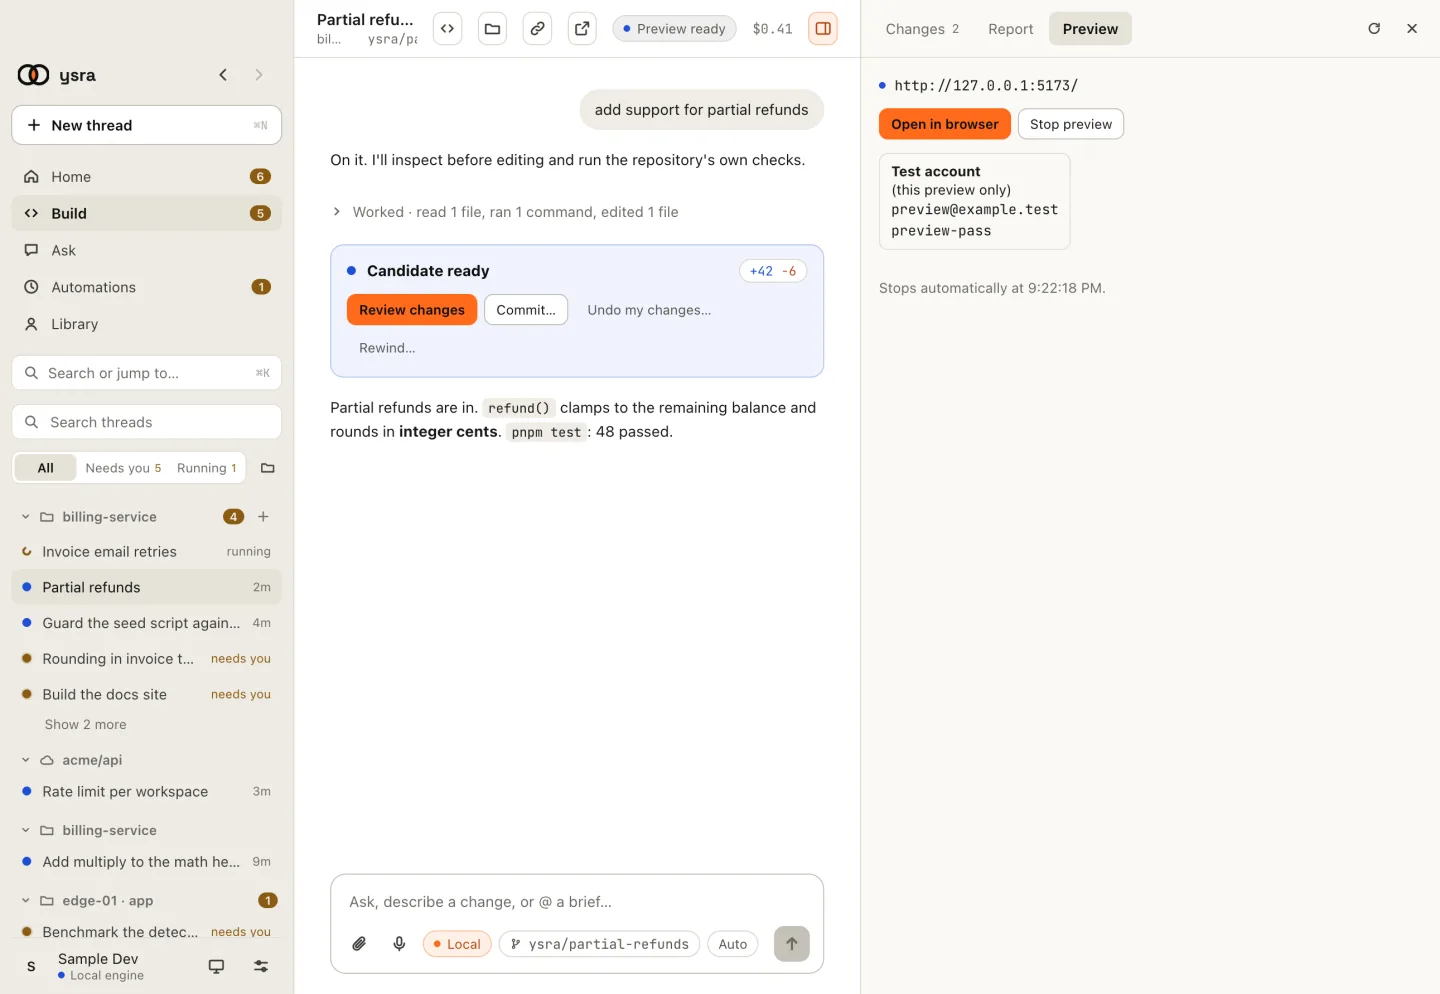
Task: Open Automations in the sidebar
Action: pyautogui.click(x=147, y=287)
